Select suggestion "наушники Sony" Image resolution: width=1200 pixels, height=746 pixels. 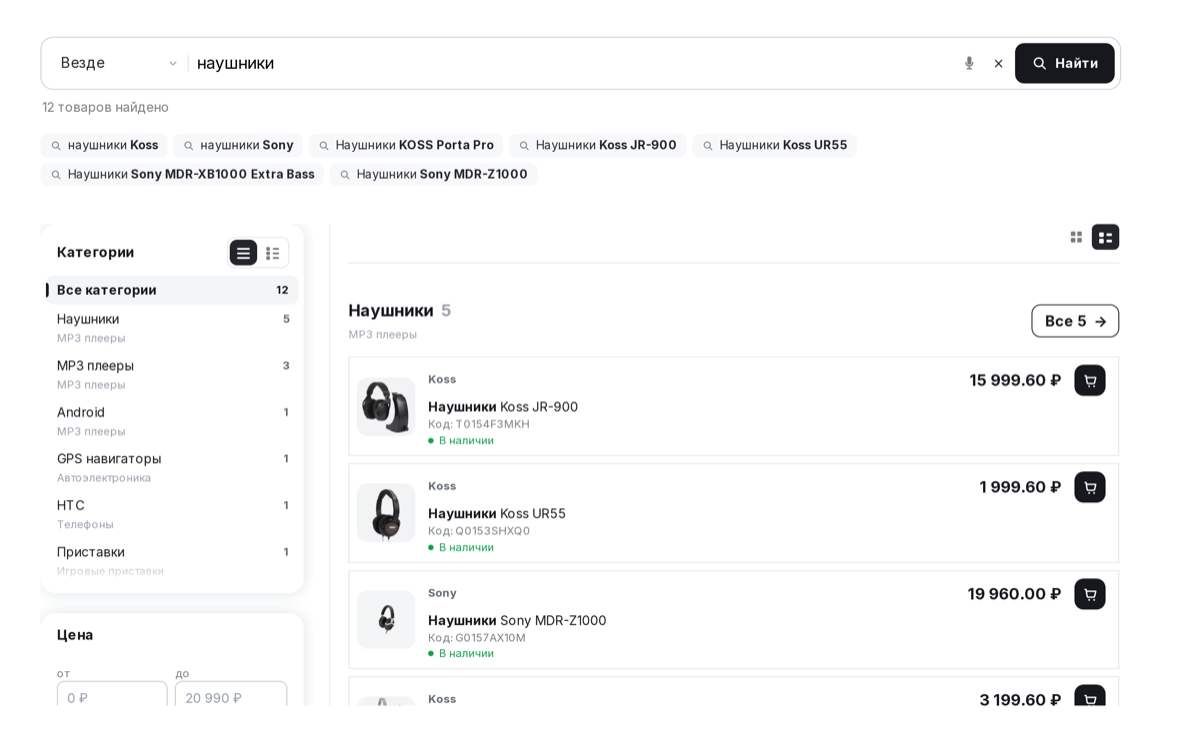coord(238,145)
